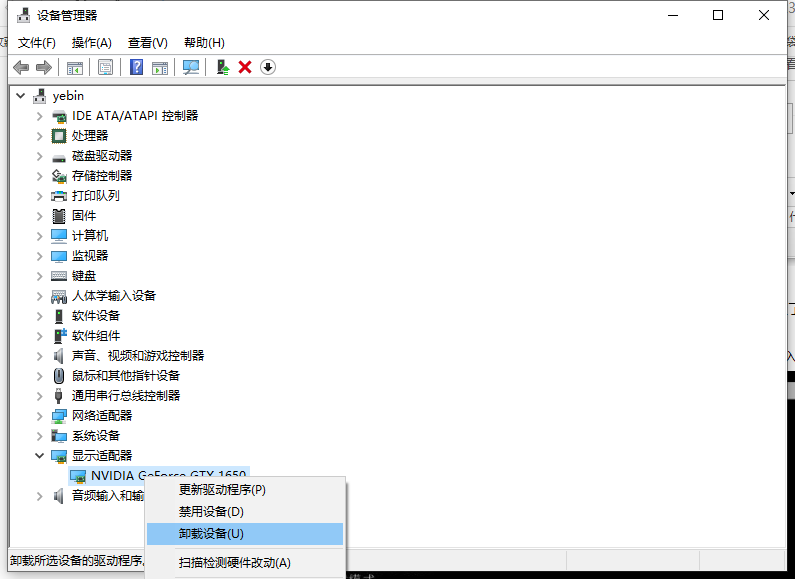The height and width of the screenshot is (579, 795).
Task: Click the black down-arrow circle toolbar icon
Action: click(x=268, y=67)
